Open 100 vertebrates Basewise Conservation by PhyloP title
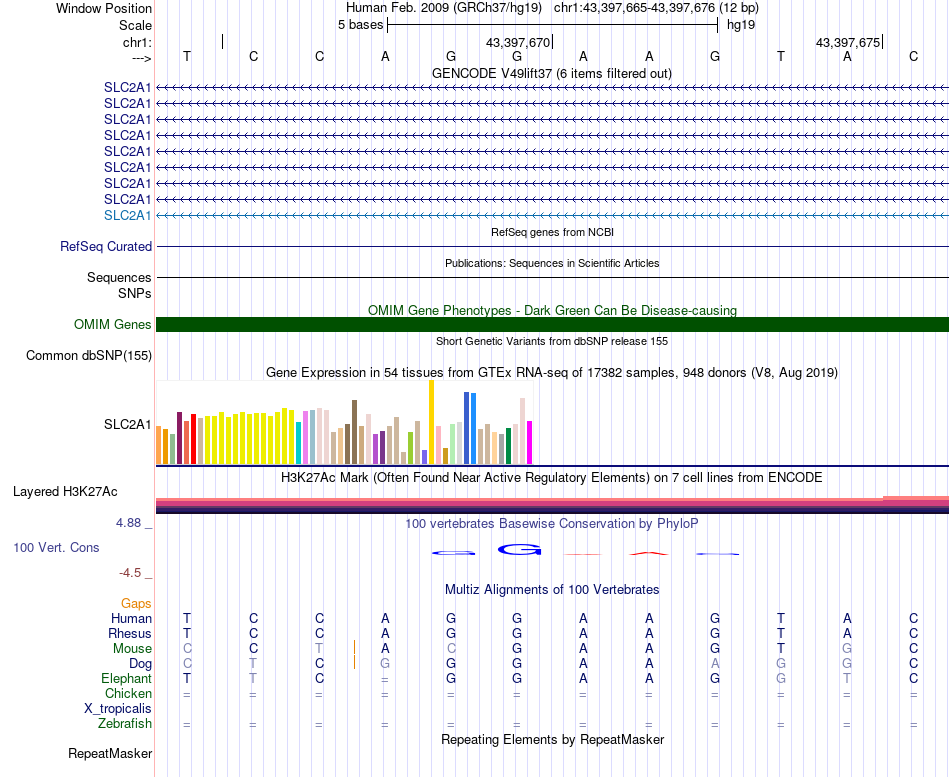The width and height of the screenshot is (950, 777). coord(551,524)
